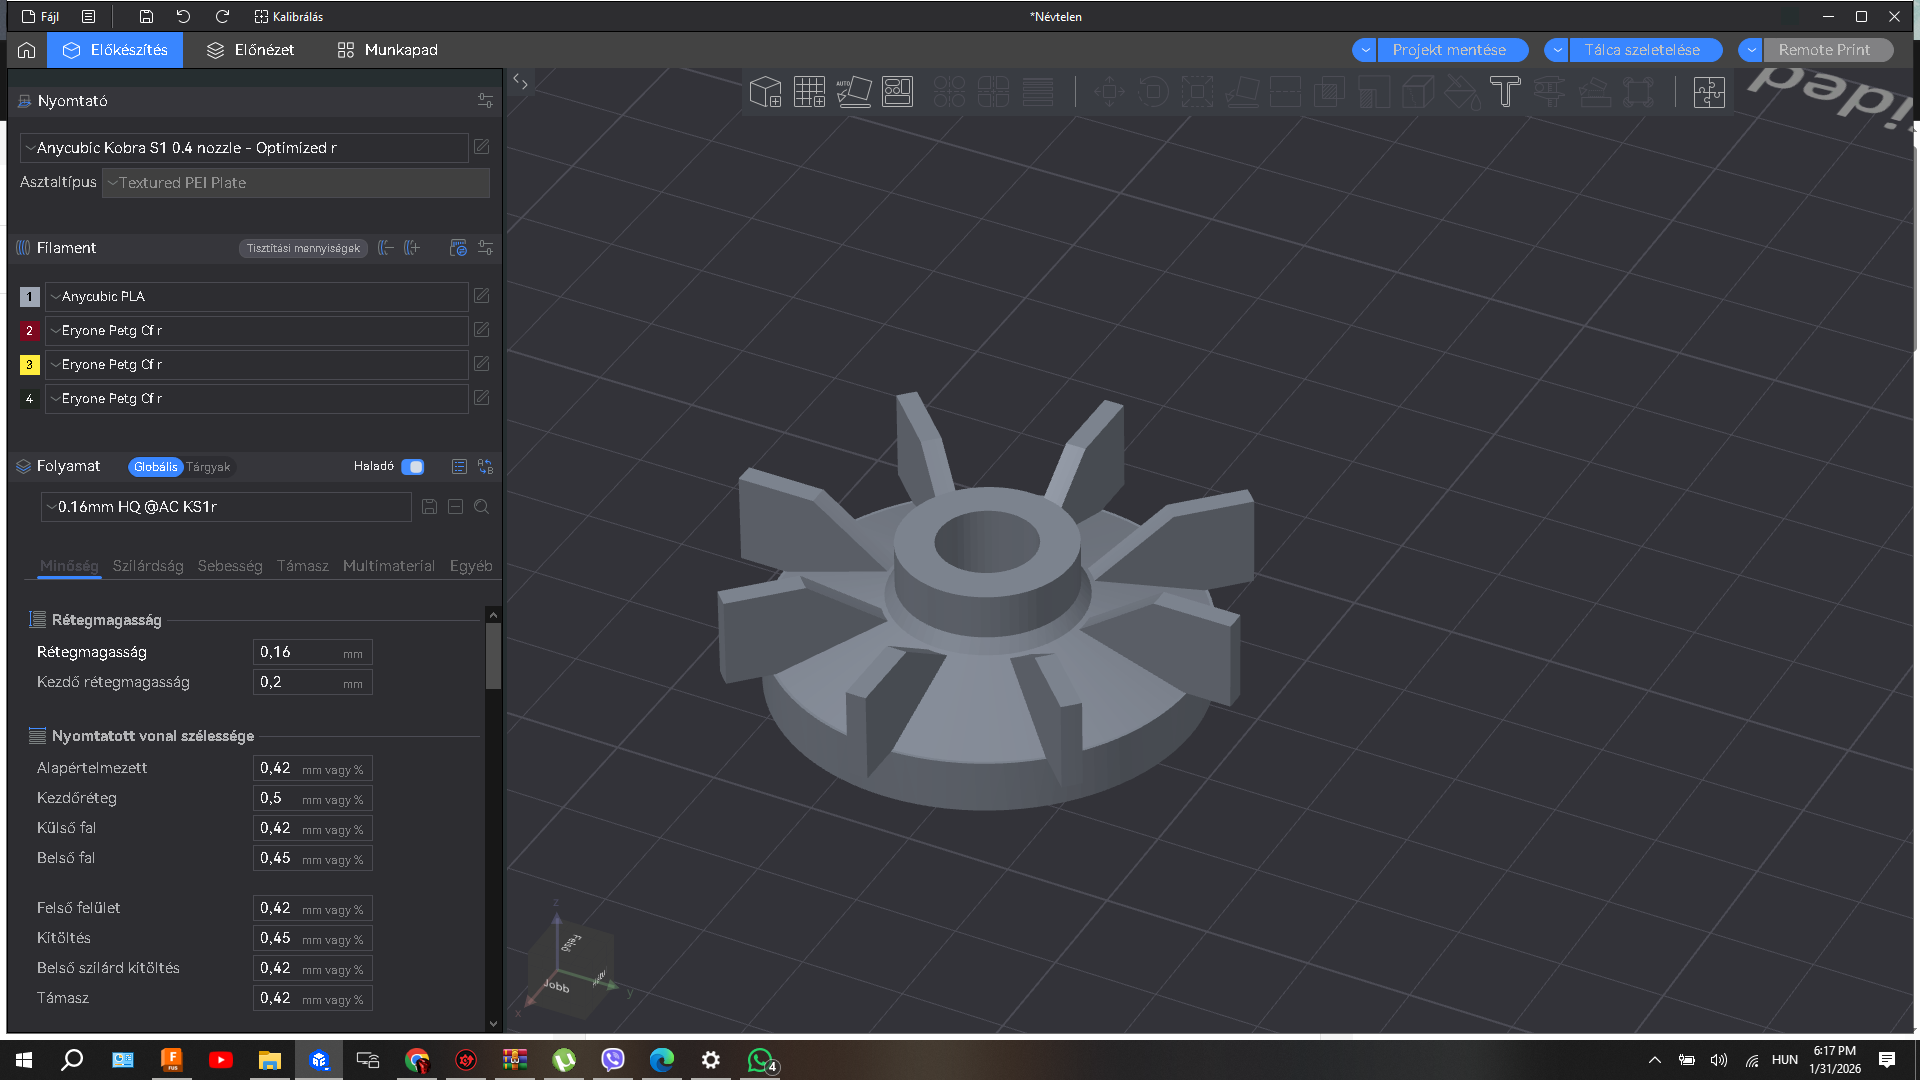Open filament 2 Eryone Petg dropdown
1920x1080 pixels.
(x=256, y=330)
